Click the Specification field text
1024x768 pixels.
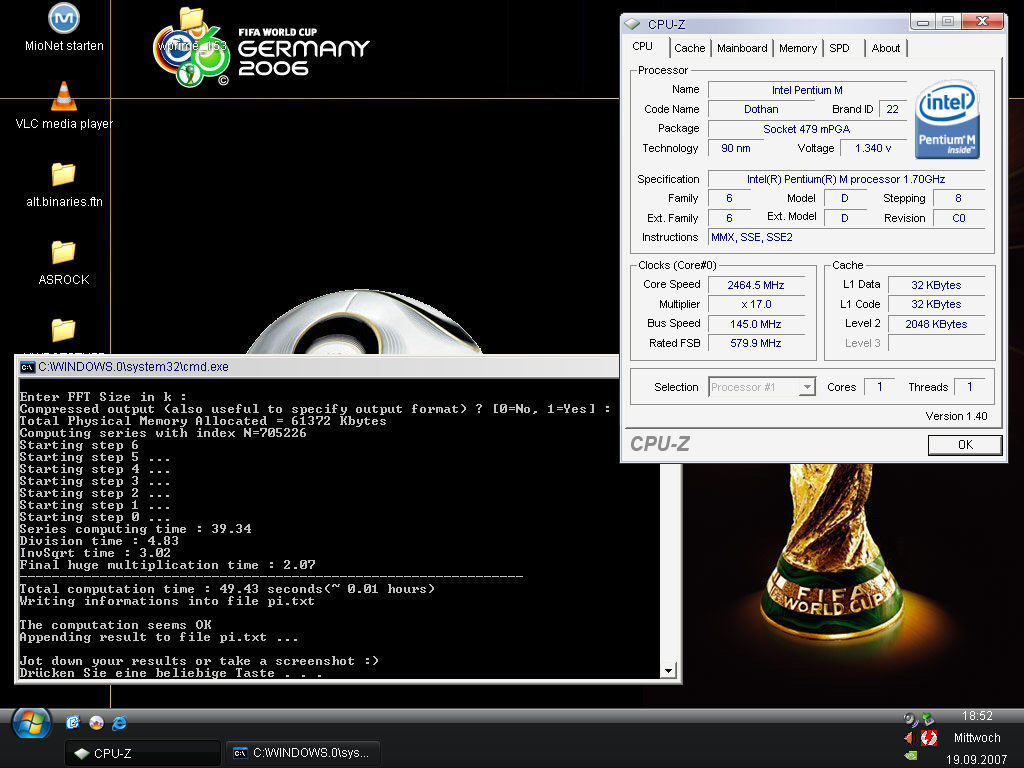click(846, 179)
